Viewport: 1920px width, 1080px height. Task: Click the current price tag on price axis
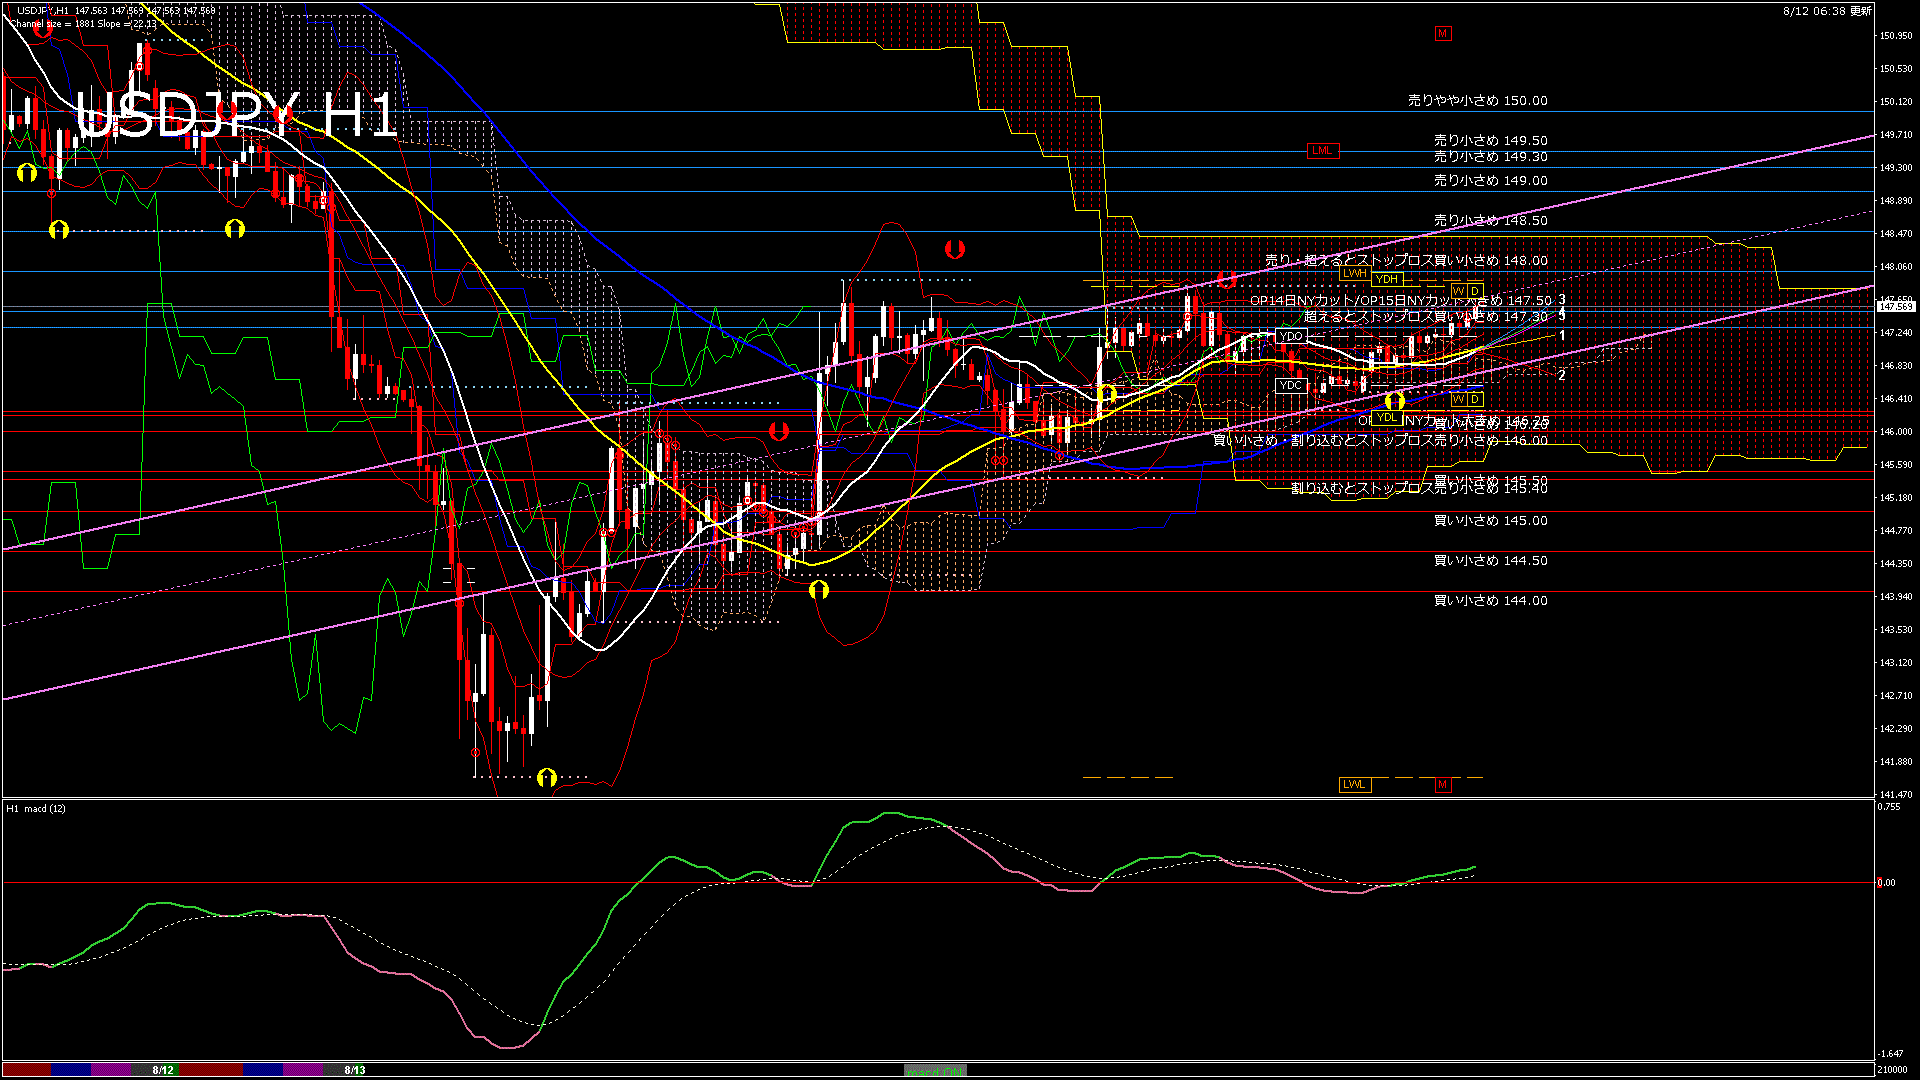click(1895, 307)
